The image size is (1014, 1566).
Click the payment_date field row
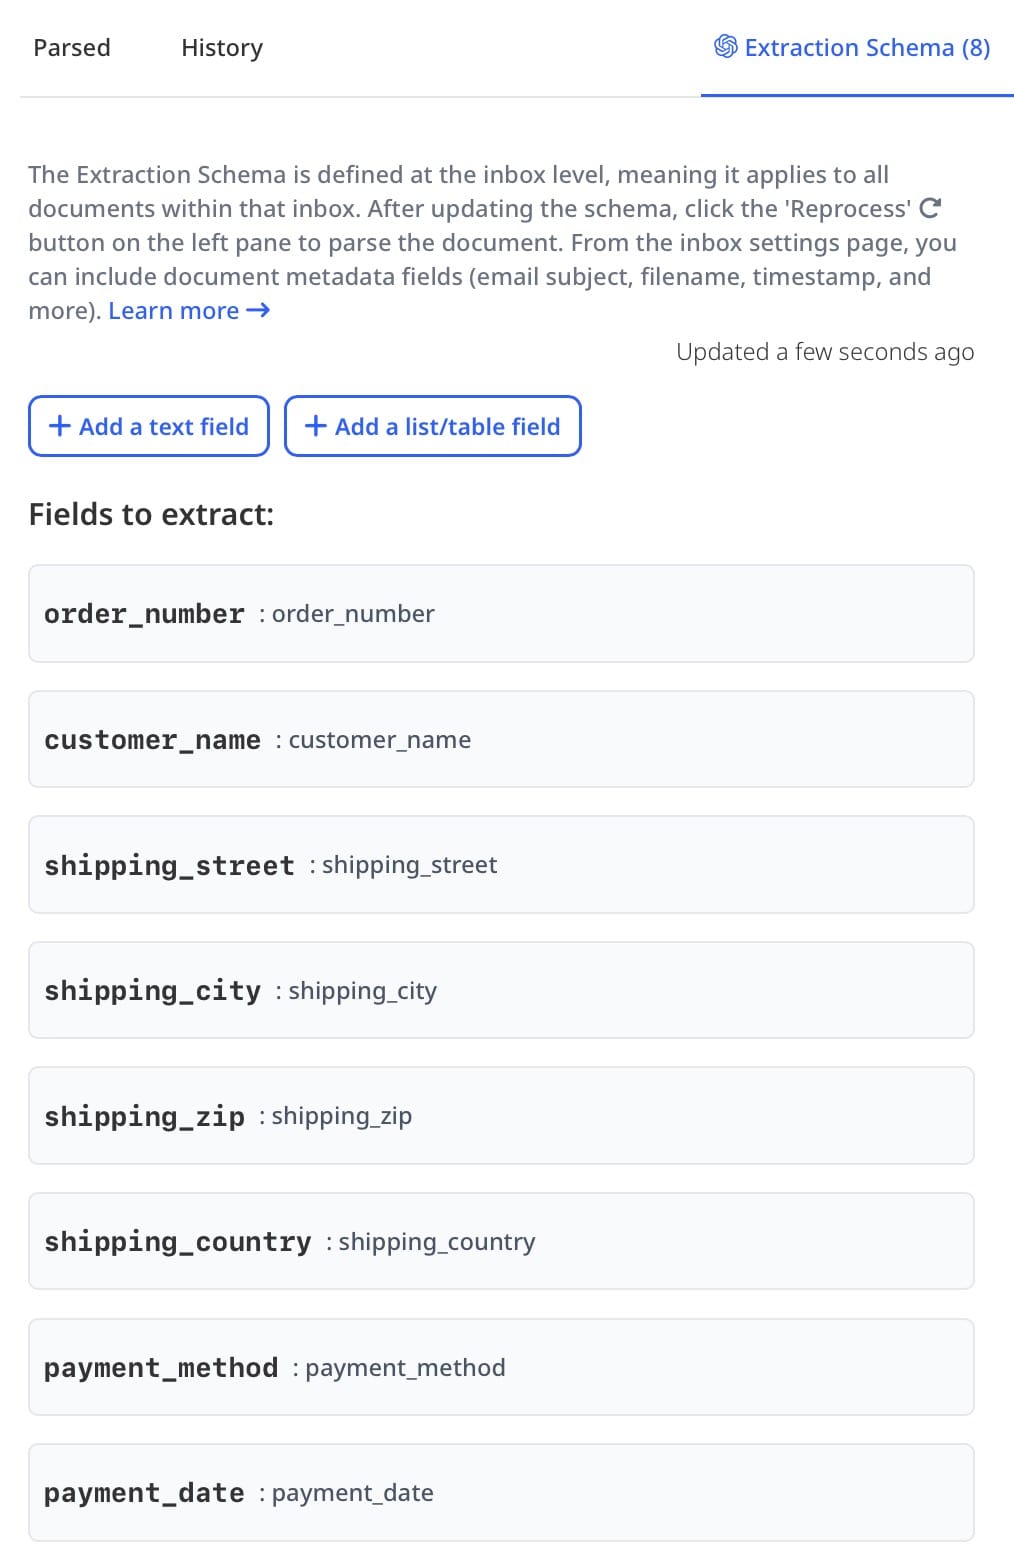click(501, 1492)
